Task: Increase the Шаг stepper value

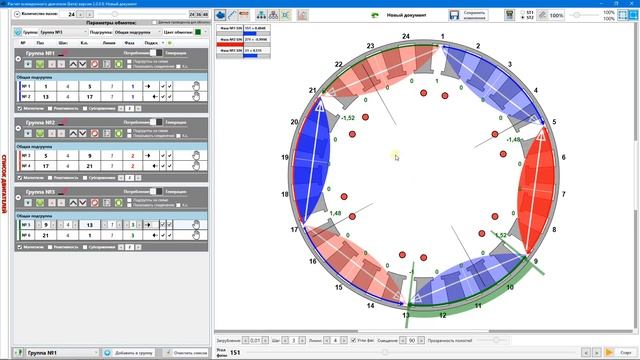Action: (x=302, y=340)
